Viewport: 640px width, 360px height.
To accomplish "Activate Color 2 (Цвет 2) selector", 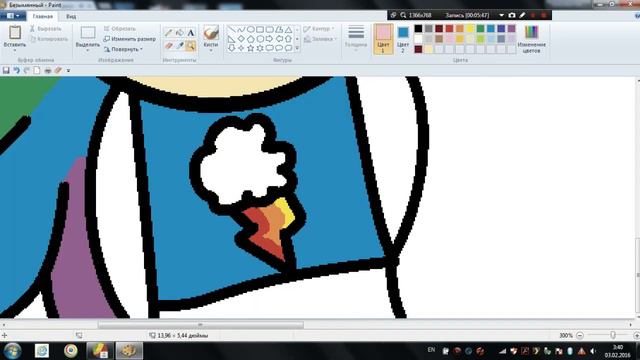I will pyautogui.click(x=403, y=39).
